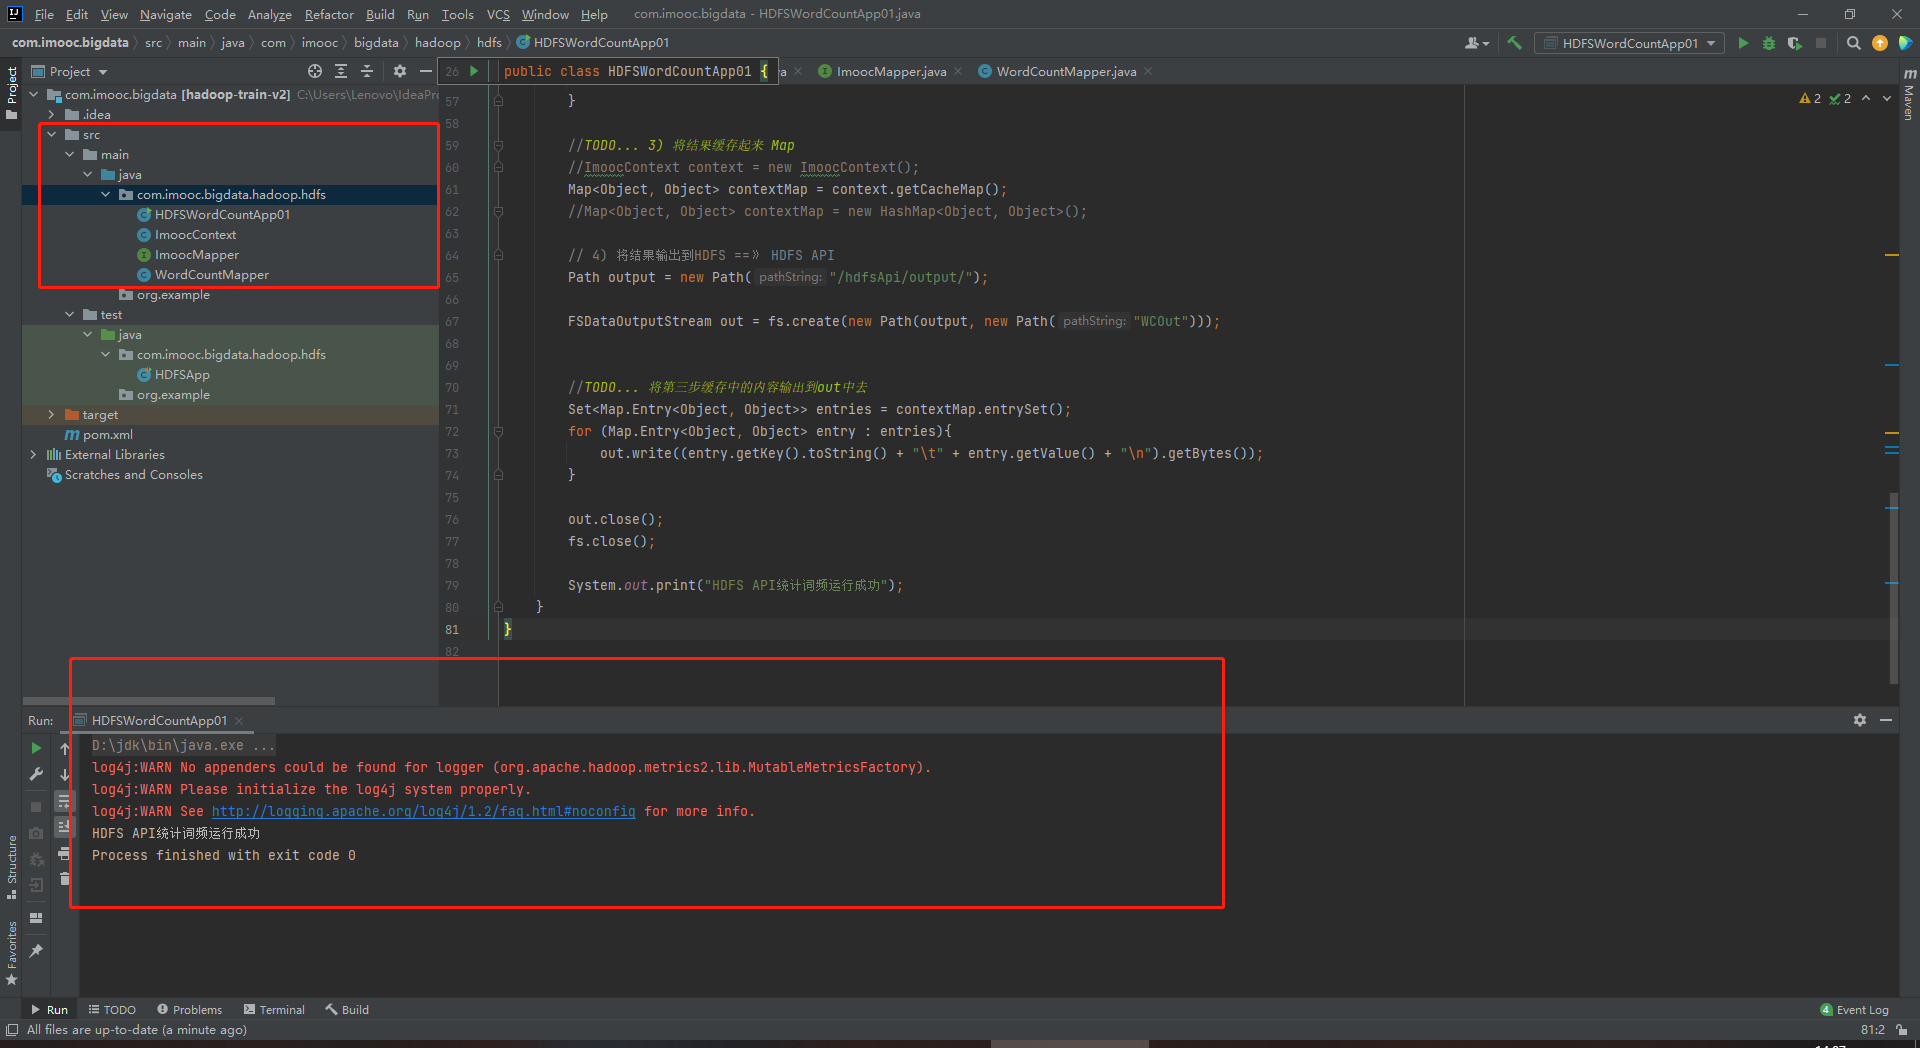Viewport: 1920px width, 1048px height.
Task: Open the Build tool window
Action: 347,1009
